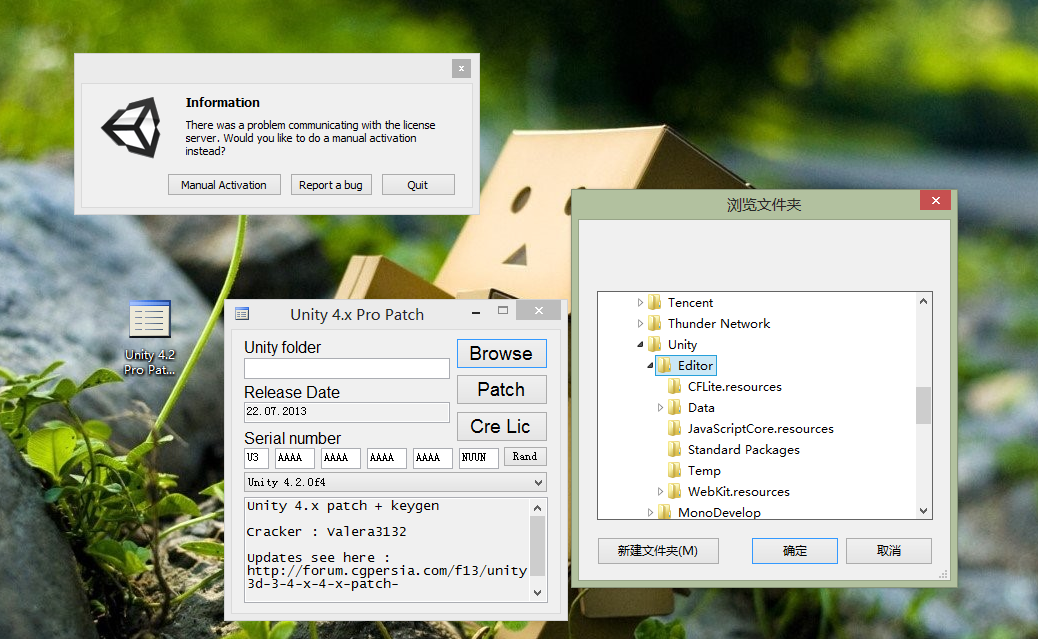Screen dimensions: 1038x639
Task: Click the NUUN serial field
Action: coord(479,458)
